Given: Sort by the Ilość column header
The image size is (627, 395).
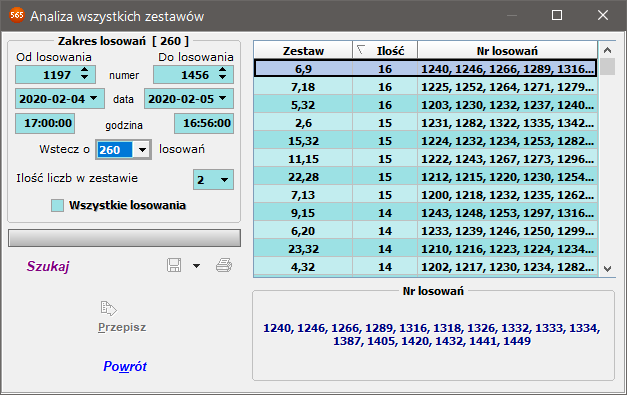Looking at the screenshot, I should click(x=385, y=51).
